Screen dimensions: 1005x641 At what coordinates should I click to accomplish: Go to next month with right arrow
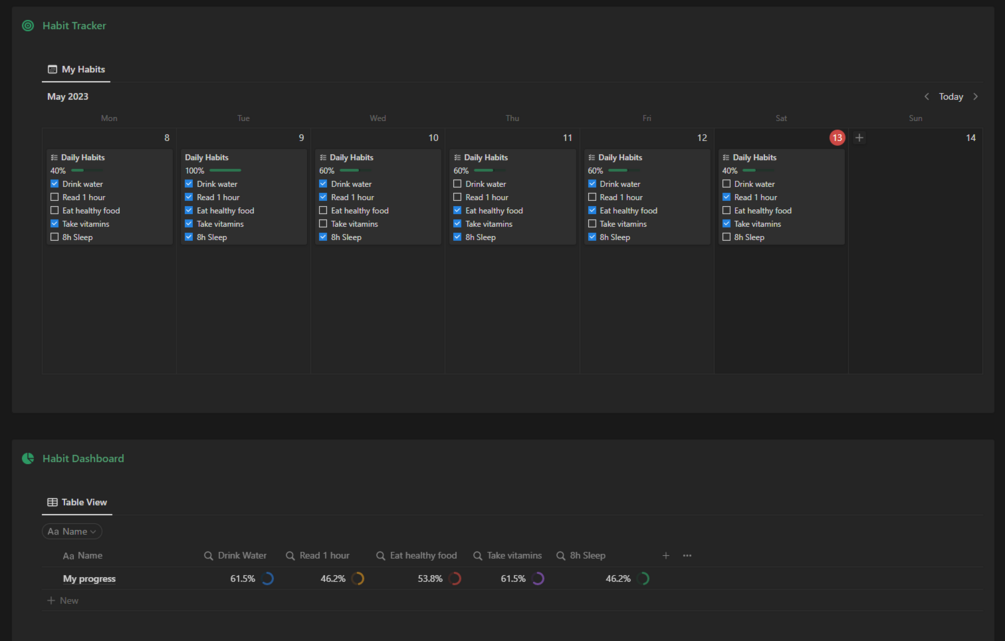point(976,97)
